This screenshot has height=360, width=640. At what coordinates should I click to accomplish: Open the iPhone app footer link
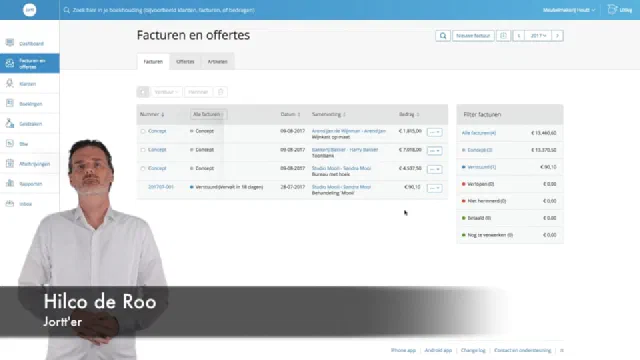(x=403, y=350)
